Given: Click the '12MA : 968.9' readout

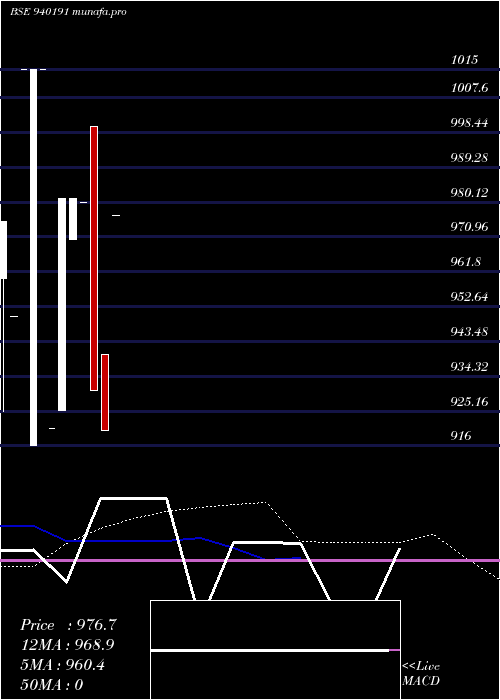Looking at the screenshot, I should point(67,645).
